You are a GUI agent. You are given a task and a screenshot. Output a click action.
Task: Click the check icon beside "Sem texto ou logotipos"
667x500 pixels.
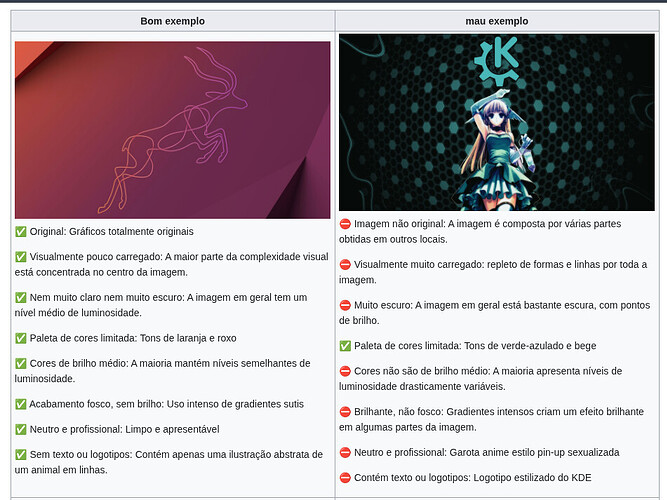(20, 454)
